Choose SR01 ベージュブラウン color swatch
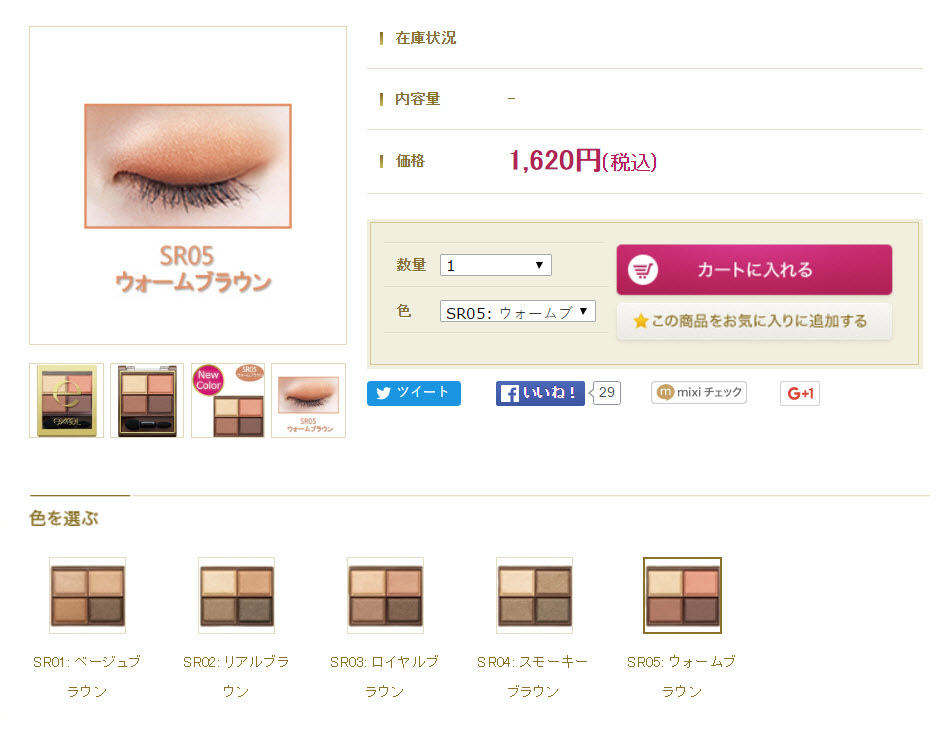 tap(88, 596)
